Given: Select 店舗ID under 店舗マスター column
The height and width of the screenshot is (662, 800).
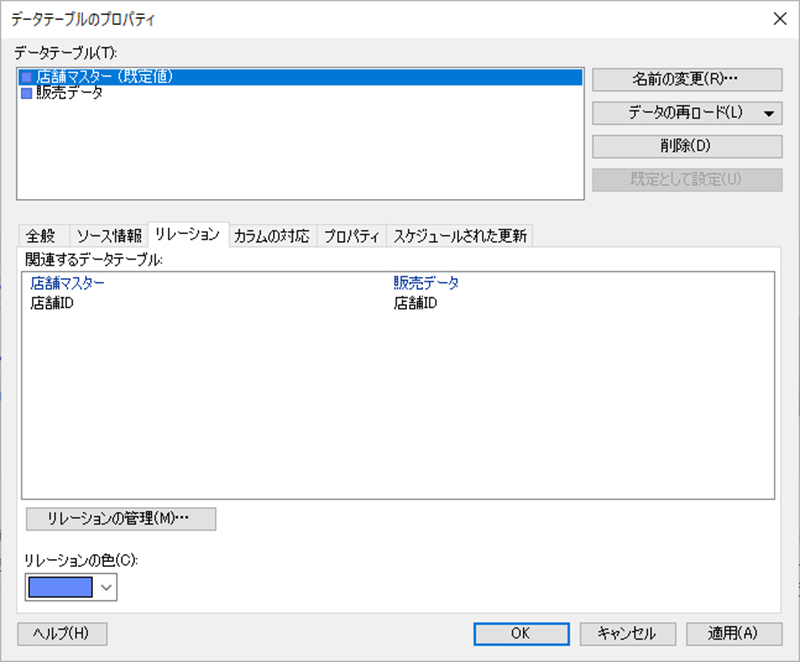Looking at the screenshot, I should (x=52, y=303).
